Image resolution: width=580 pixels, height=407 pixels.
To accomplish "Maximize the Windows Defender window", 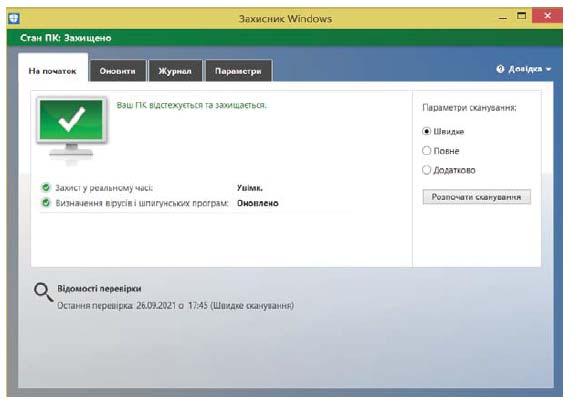I will click(x=521, y=16).
